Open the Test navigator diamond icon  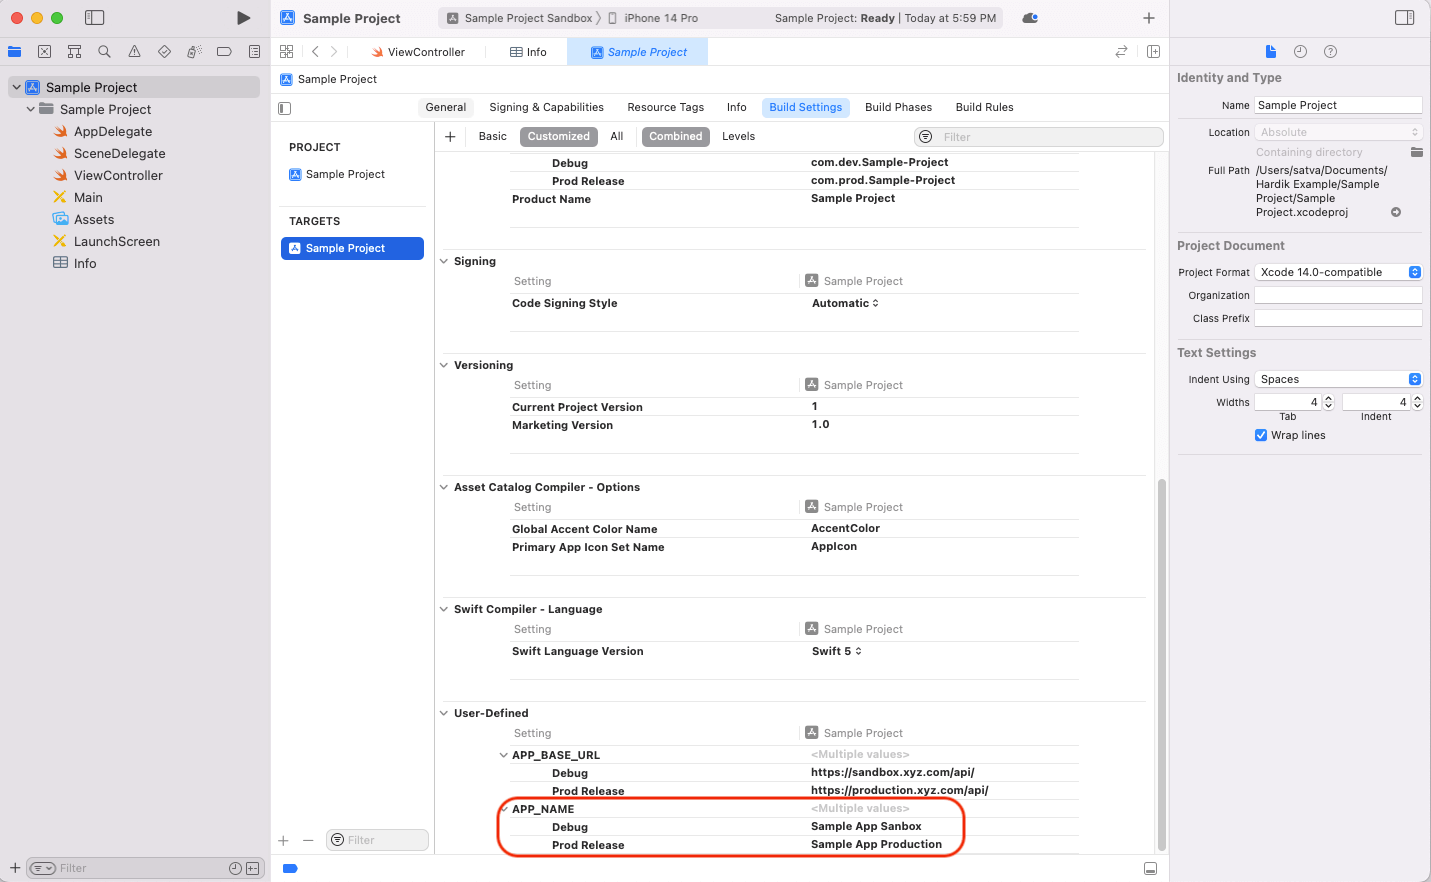click(164, 52)
